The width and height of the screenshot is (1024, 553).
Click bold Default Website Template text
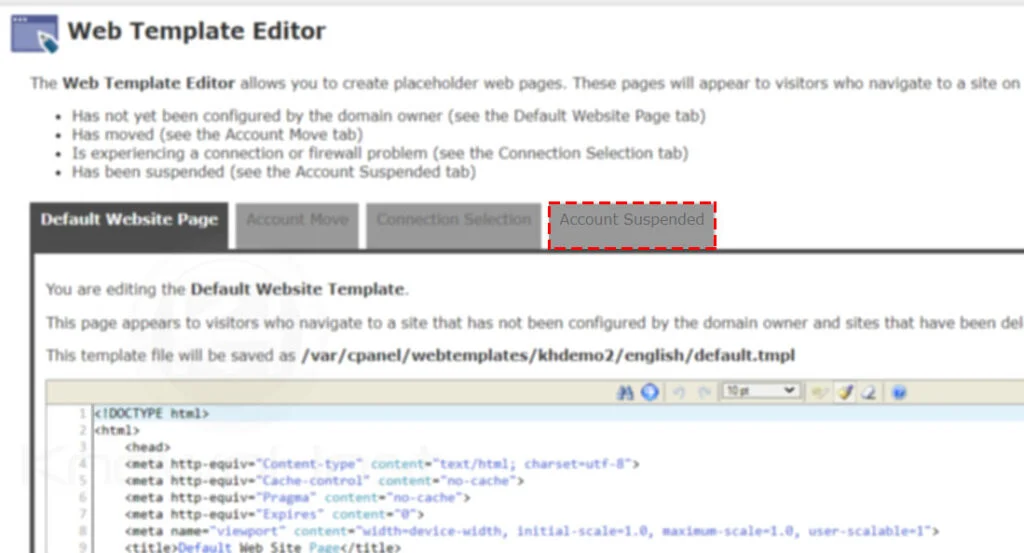coord(297,289)
